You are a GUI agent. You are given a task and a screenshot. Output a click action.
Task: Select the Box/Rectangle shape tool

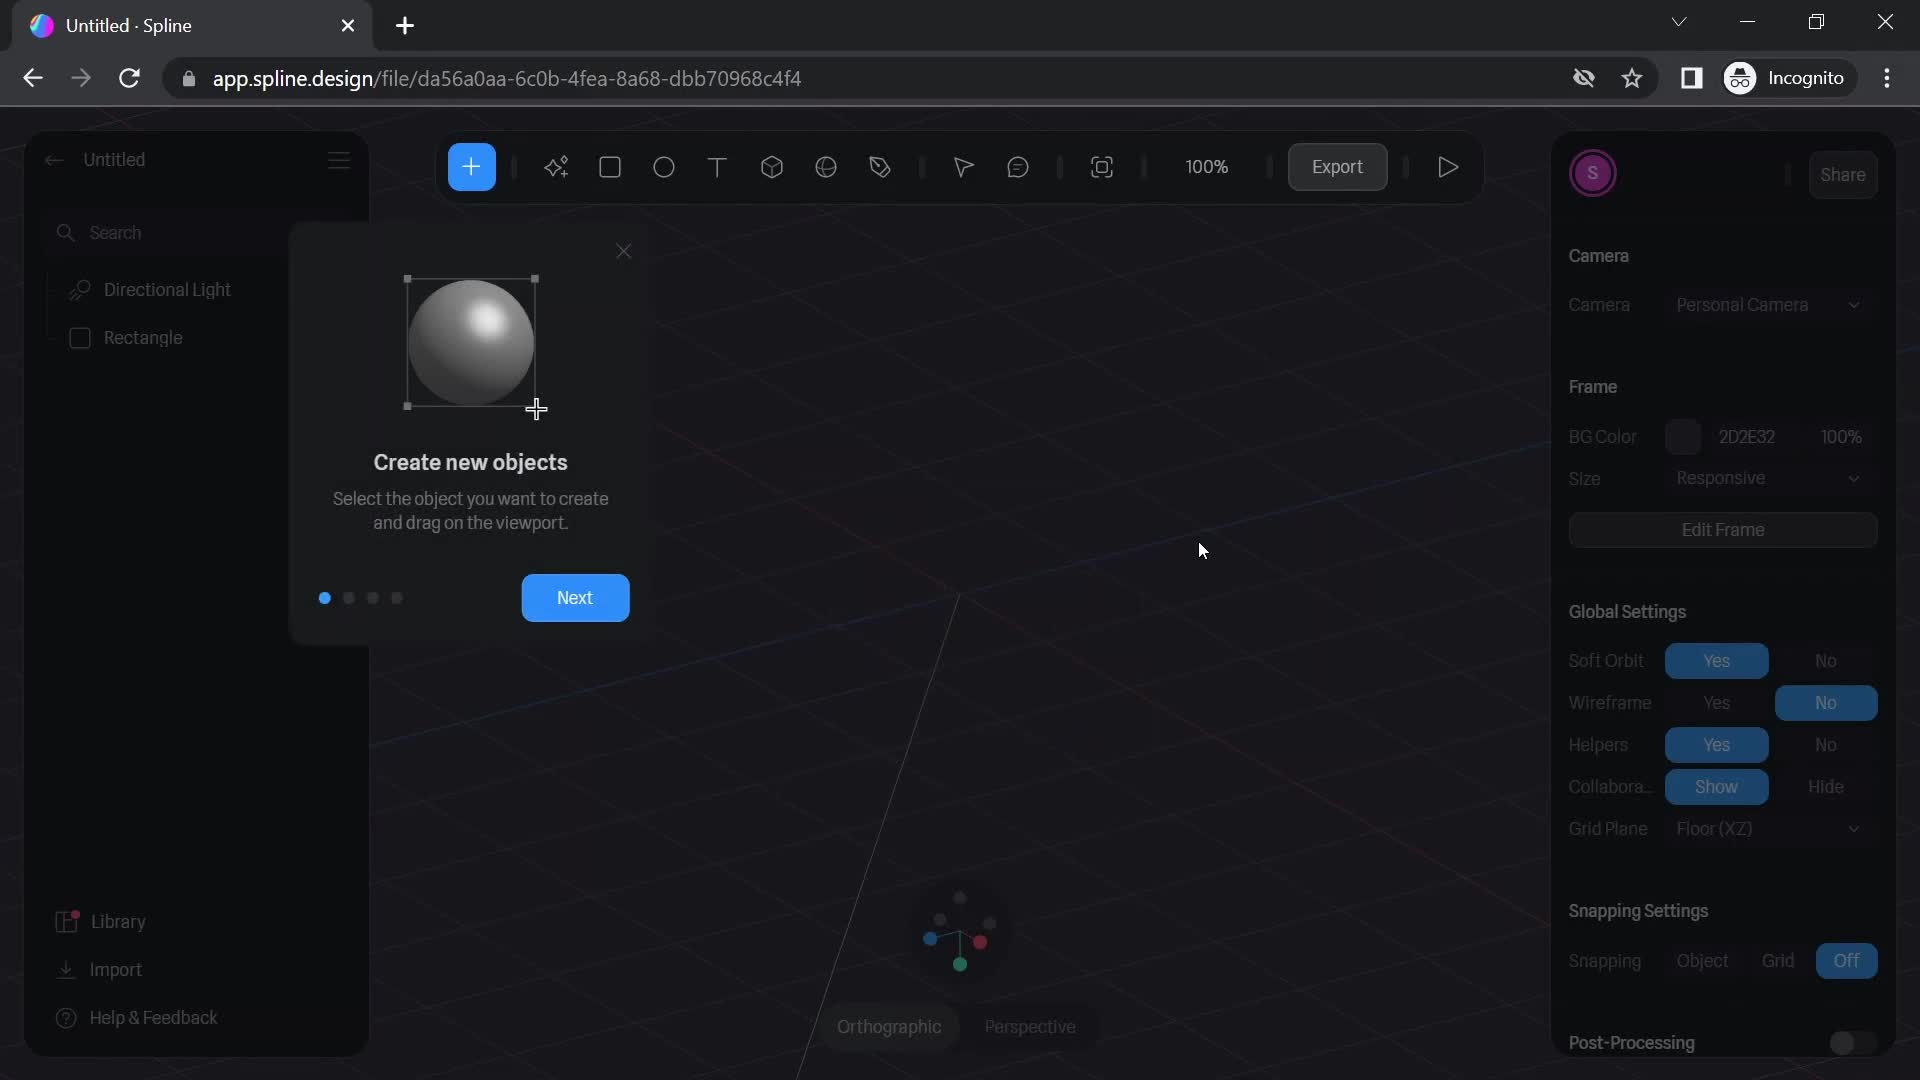[609, 166]
